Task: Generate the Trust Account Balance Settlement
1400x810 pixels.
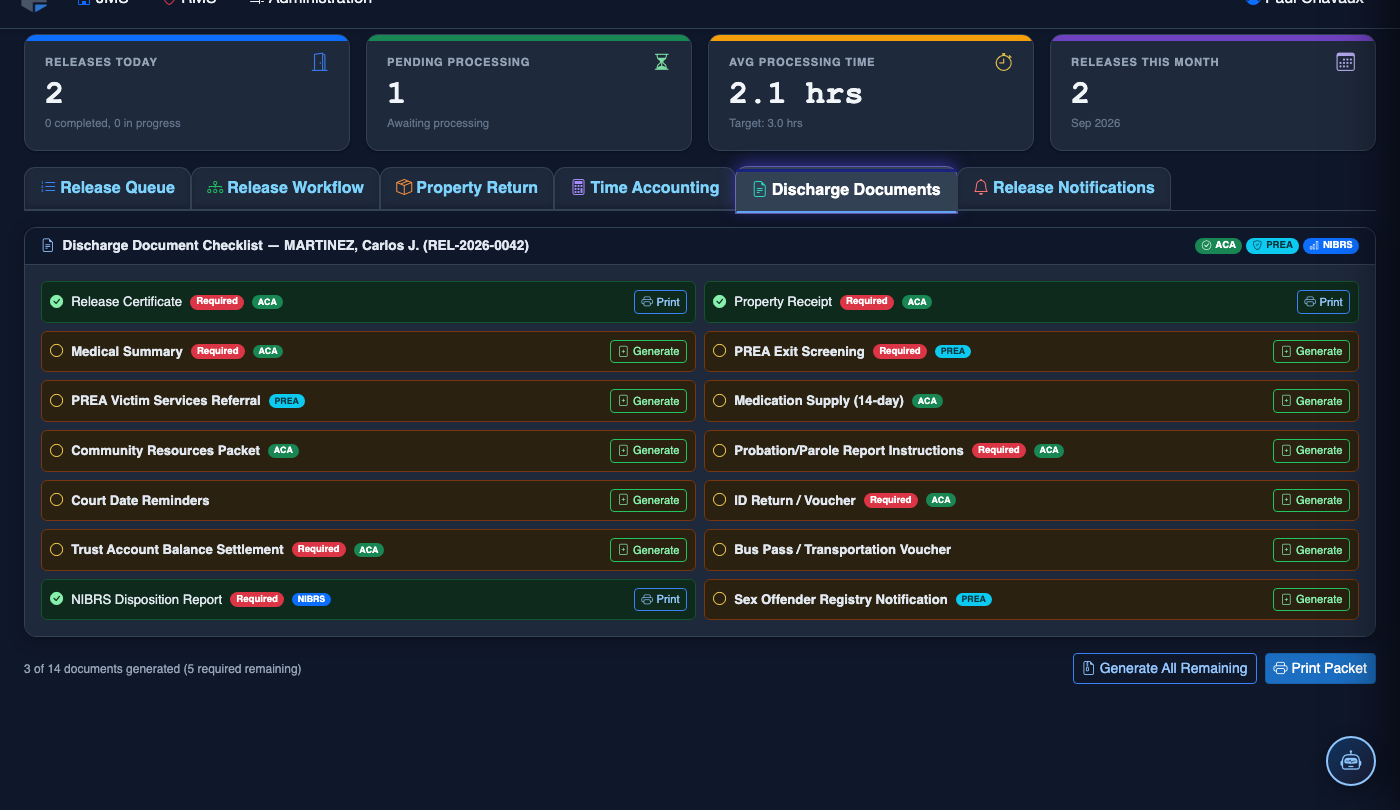Action: (x=649, y=550)
